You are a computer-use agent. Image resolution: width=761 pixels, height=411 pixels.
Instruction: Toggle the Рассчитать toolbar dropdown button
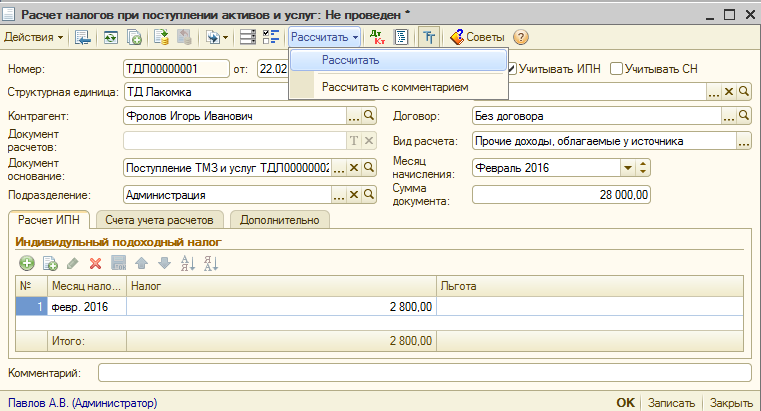click(324, 37)
